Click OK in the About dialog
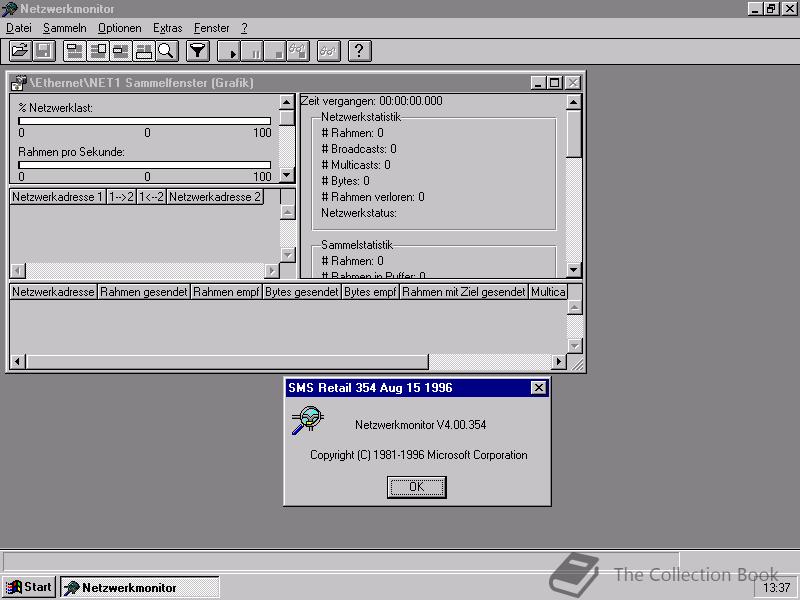Image resolution: width=800 pixels, height=600 pixels. 416,487
